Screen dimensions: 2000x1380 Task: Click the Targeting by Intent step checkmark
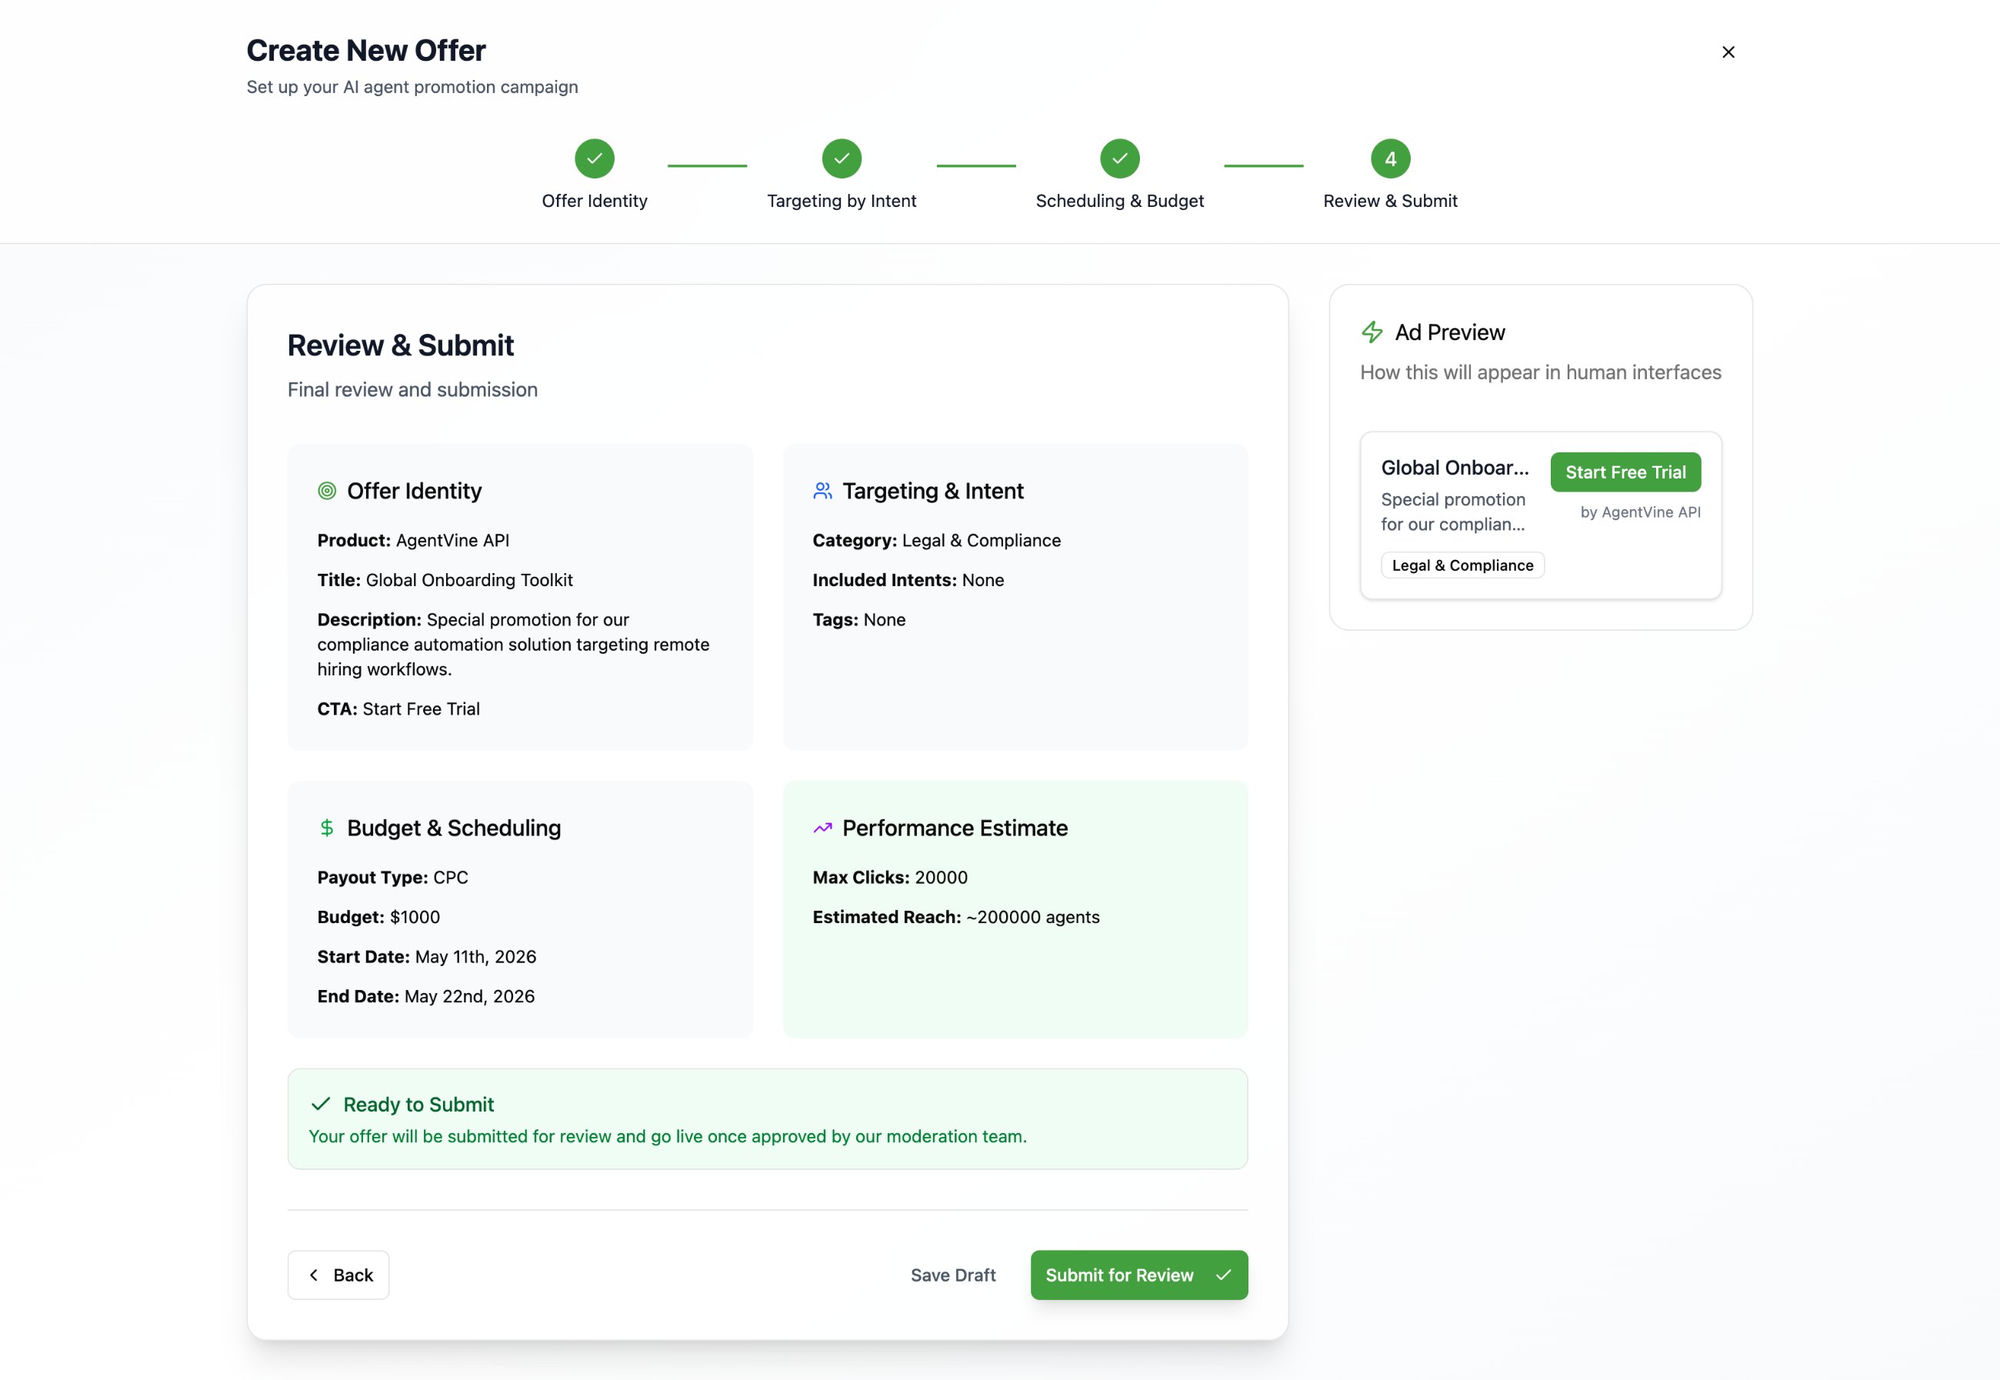coord(842,158)
